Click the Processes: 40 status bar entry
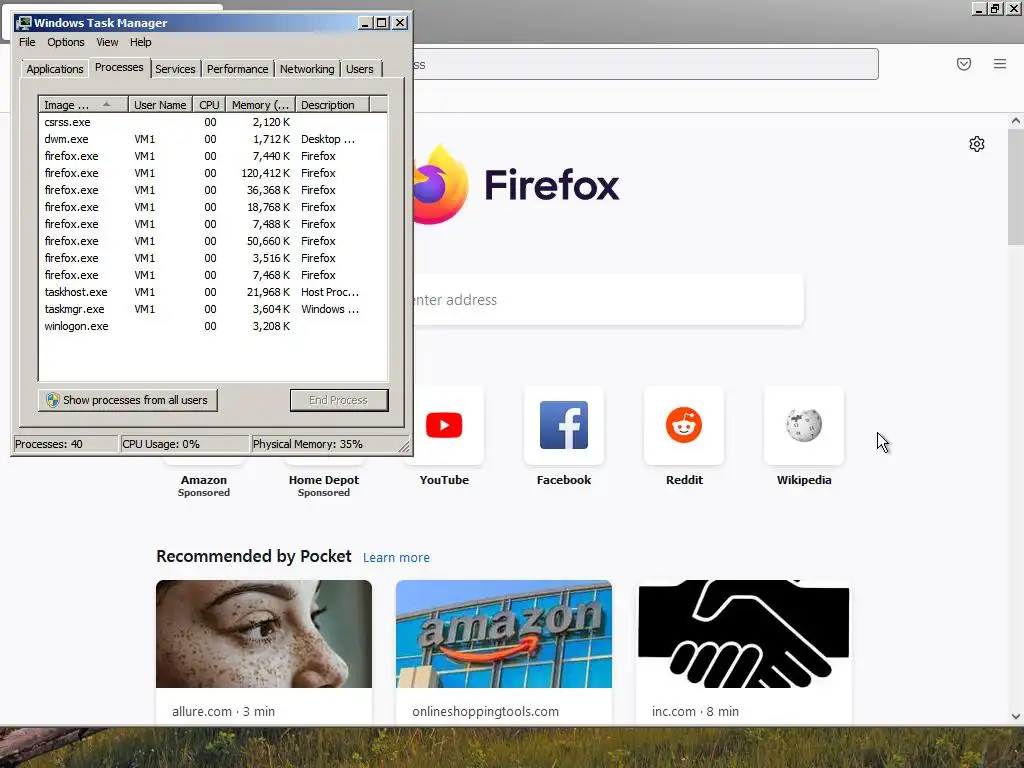The height and width of the screenshot is (768, 1024). 65,444
